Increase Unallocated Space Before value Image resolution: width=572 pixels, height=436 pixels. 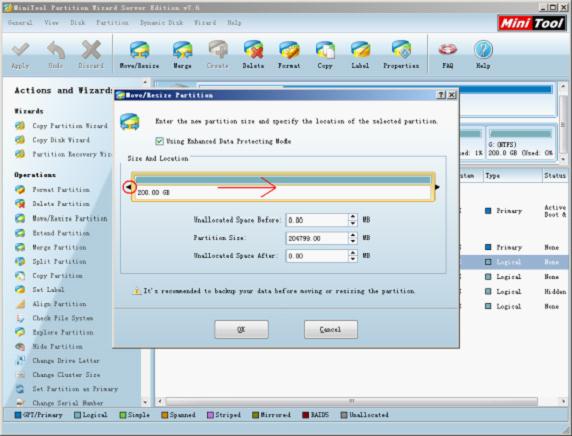pyautogui.click(x=352, y=217)
